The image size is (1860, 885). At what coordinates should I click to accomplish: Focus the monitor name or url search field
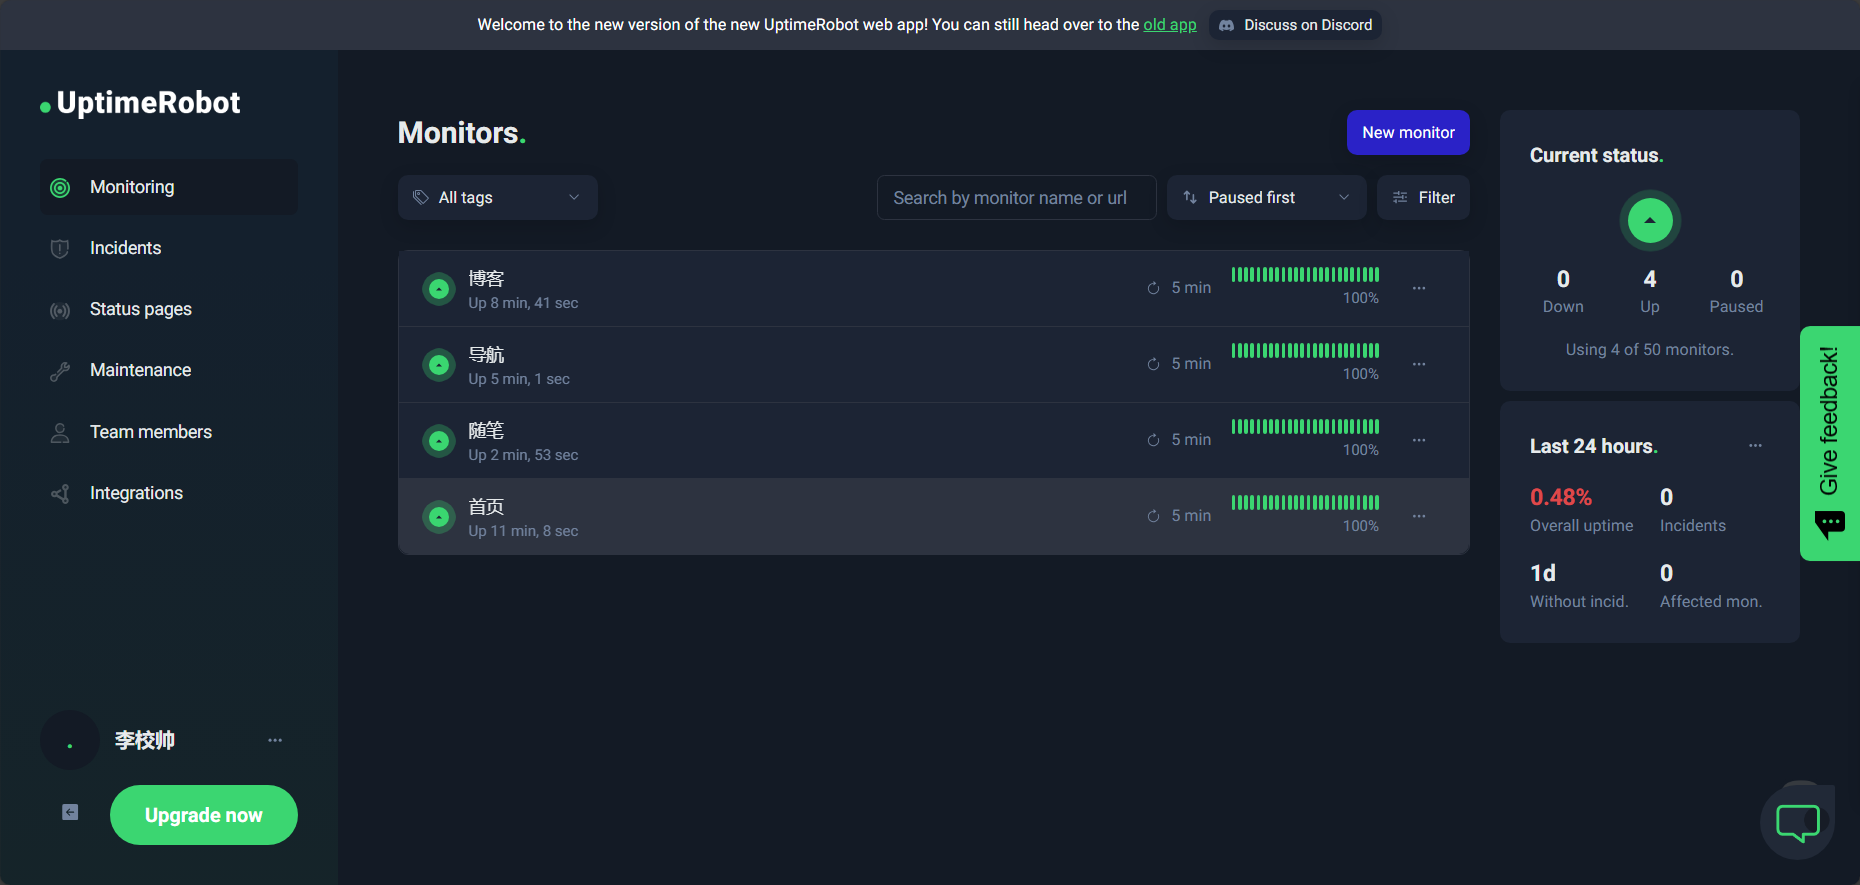[1016, 198]
